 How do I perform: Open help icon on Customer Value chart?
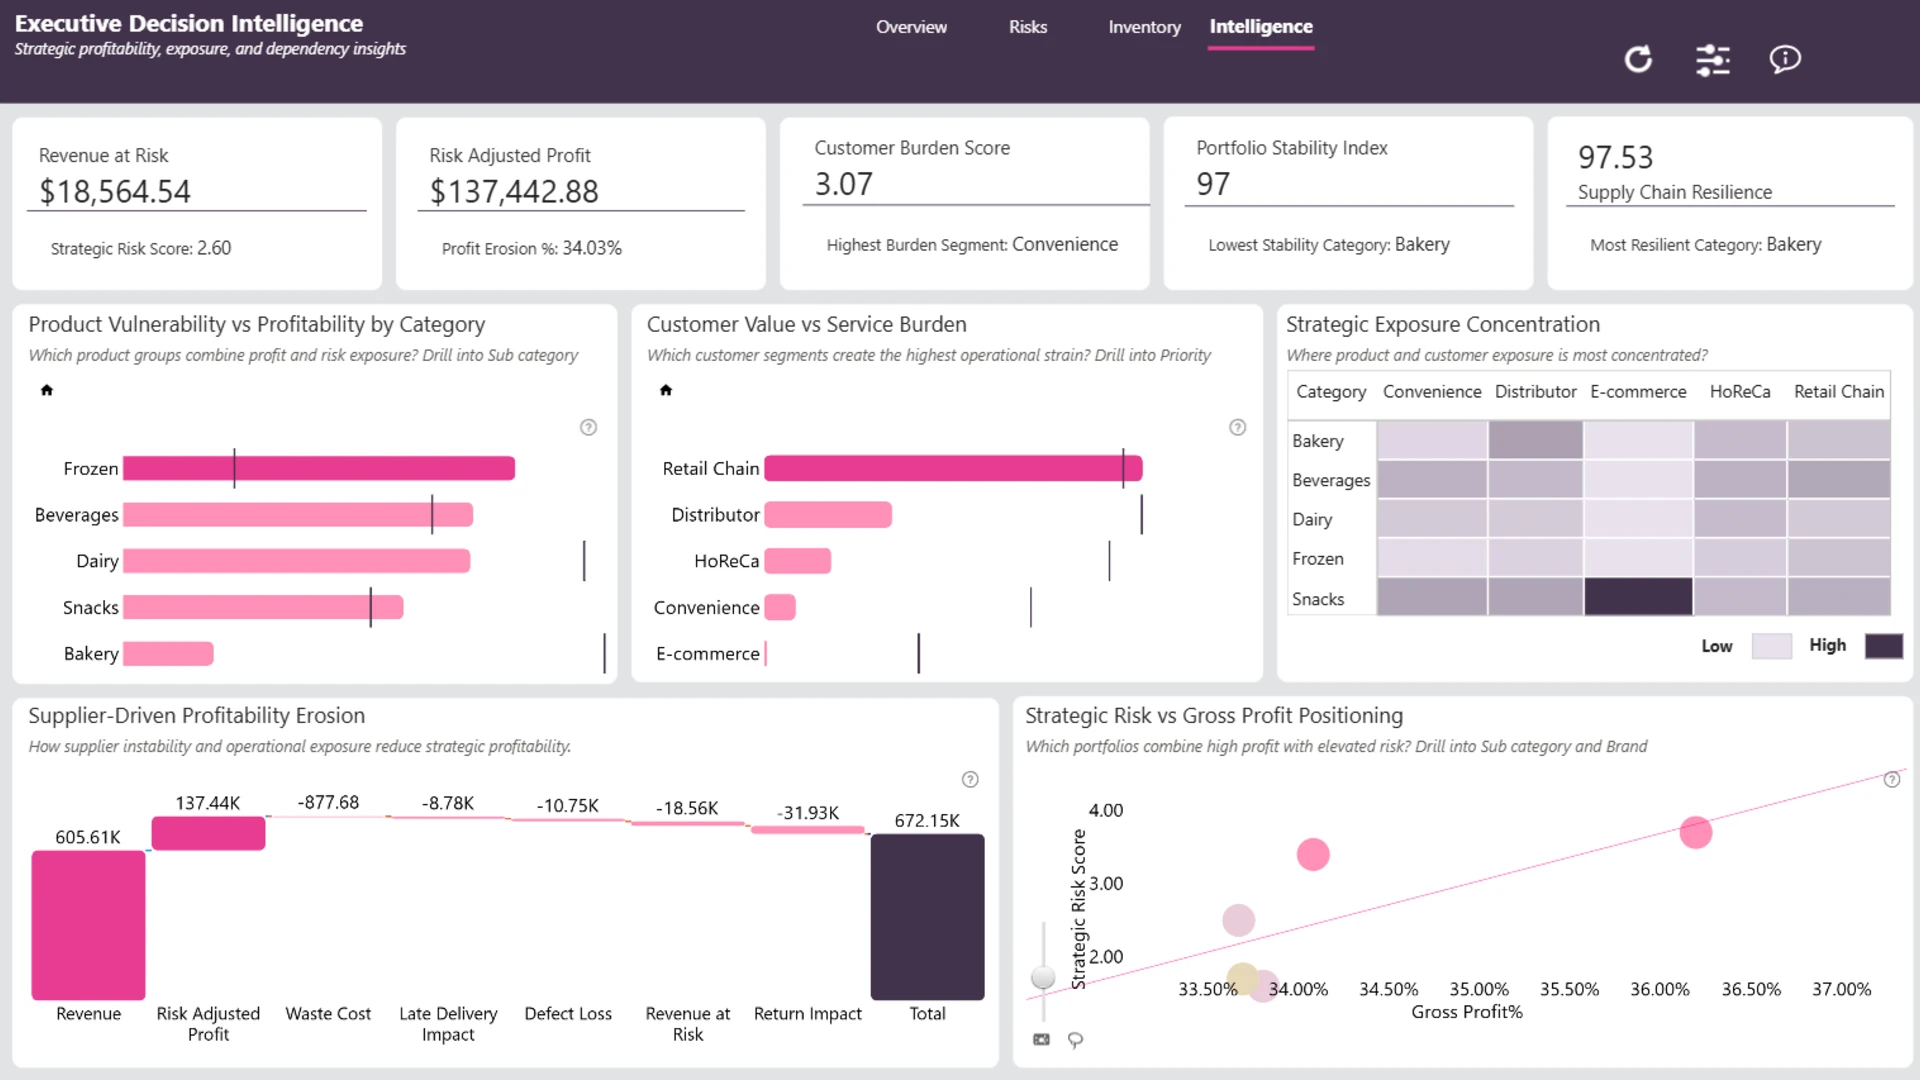click(1238, 427)
